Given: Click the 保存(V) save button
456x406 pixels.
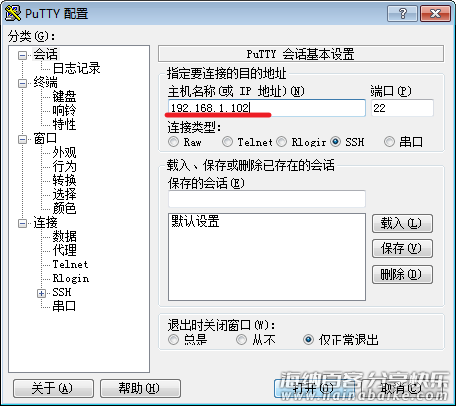Looking at the screenshot, I should pyautogui.click(x=402, y=248).
